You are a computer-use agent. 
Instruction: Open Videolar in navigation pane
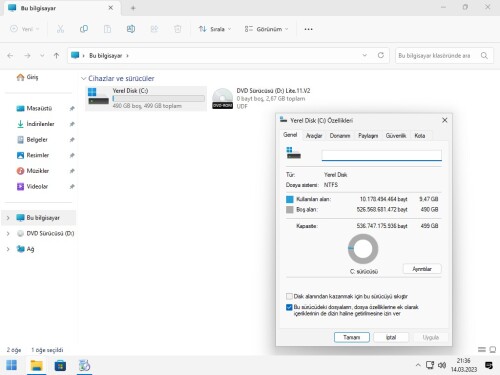click(32, 187)
